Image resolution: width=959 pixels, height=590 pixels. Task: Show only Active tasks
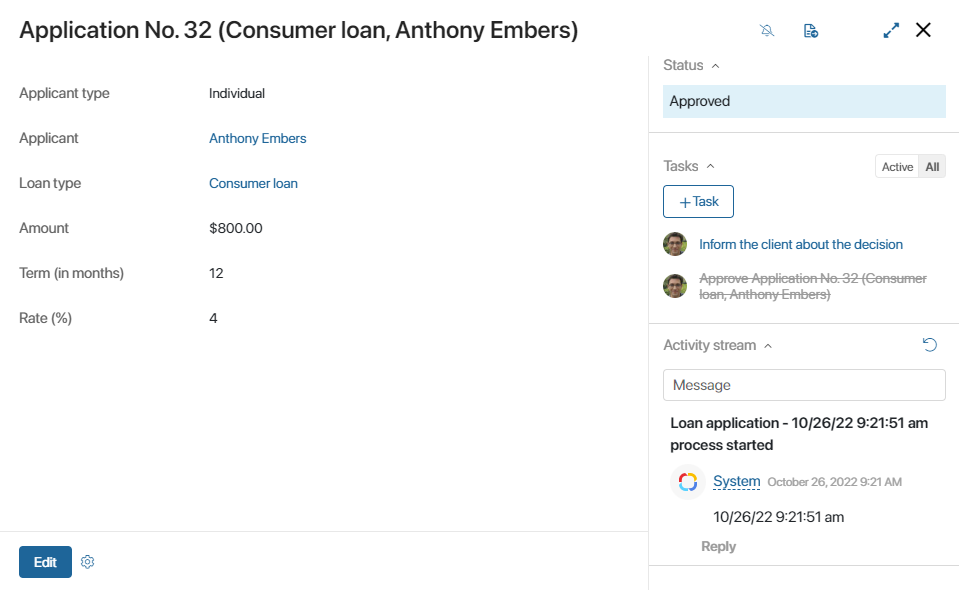[897, 167]
